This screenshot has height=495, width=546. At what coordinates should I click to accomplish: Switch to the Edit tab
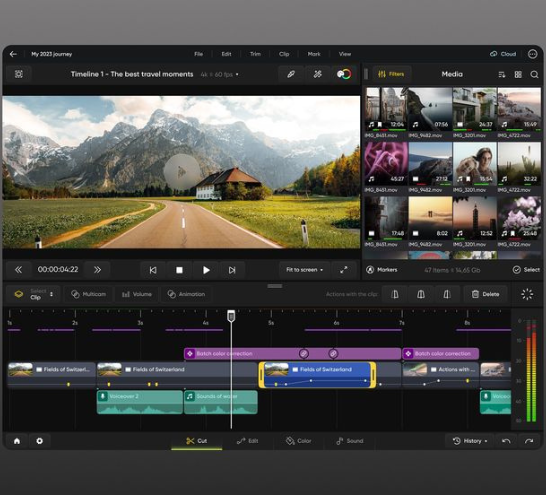pos(248,441)
